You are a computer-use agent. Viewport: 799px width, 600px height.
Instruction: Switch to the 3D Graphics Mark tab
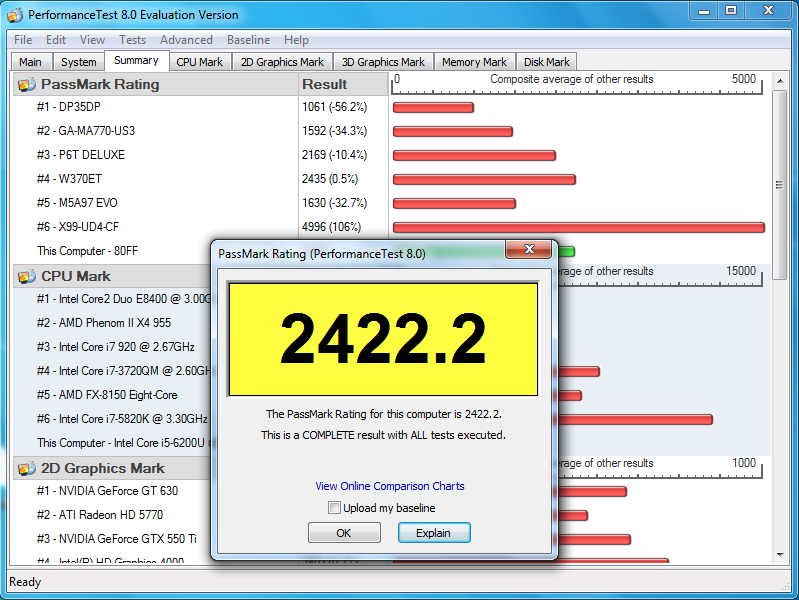pyautogui.click(x=383, y=62)
